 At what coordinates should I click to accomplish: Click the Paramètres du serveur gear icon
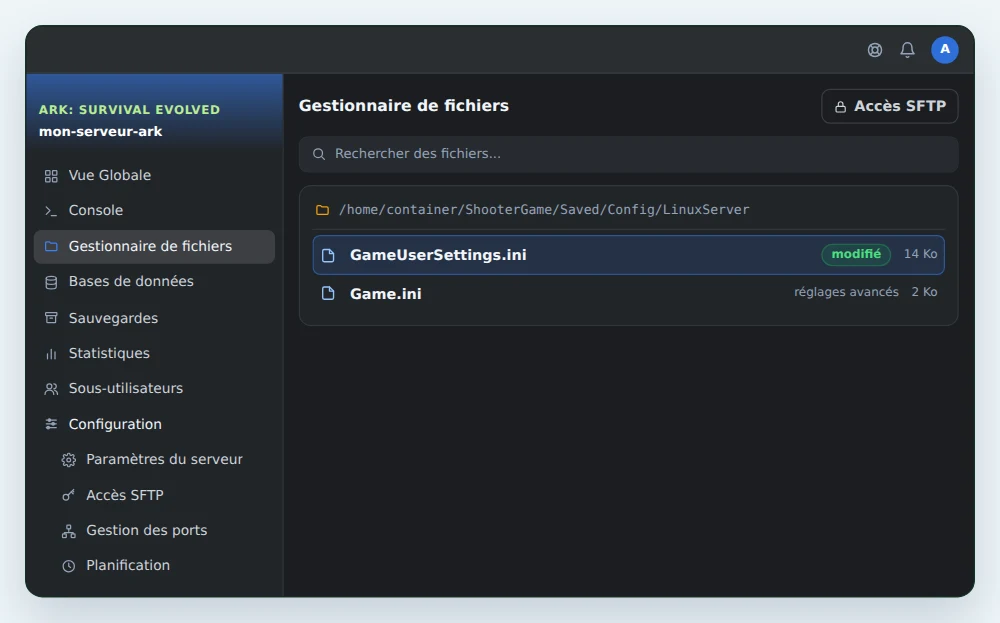coord(68,460)
